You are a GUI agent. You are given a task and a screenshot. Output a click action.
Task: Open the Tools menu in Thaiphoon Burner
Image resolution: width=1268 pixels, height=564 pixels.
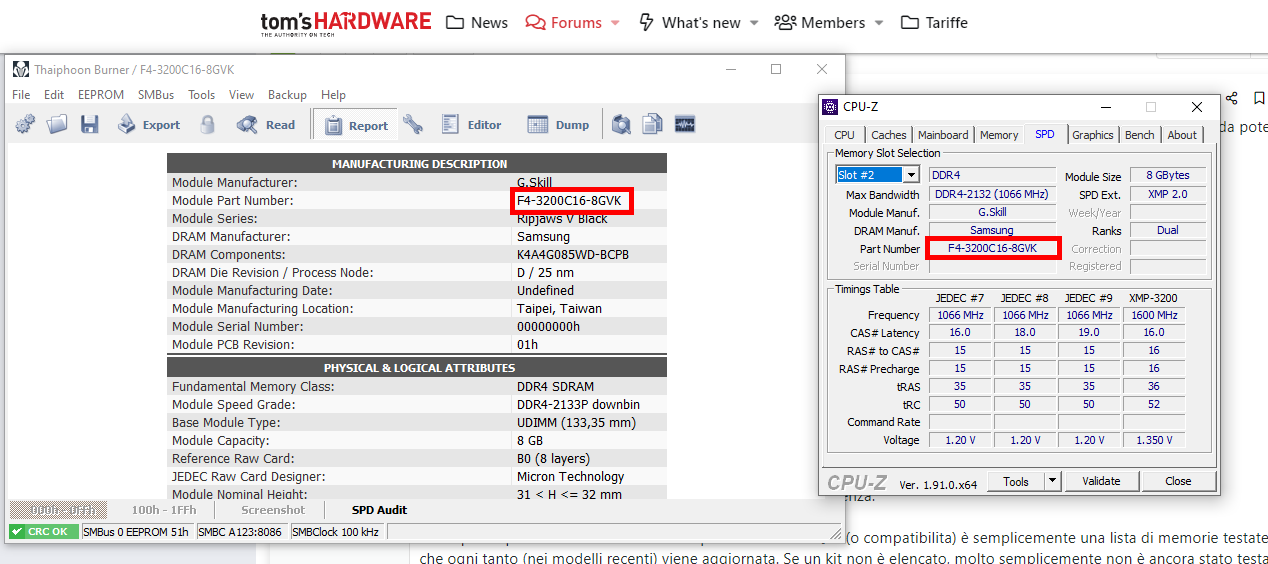[x=202, y=95]
